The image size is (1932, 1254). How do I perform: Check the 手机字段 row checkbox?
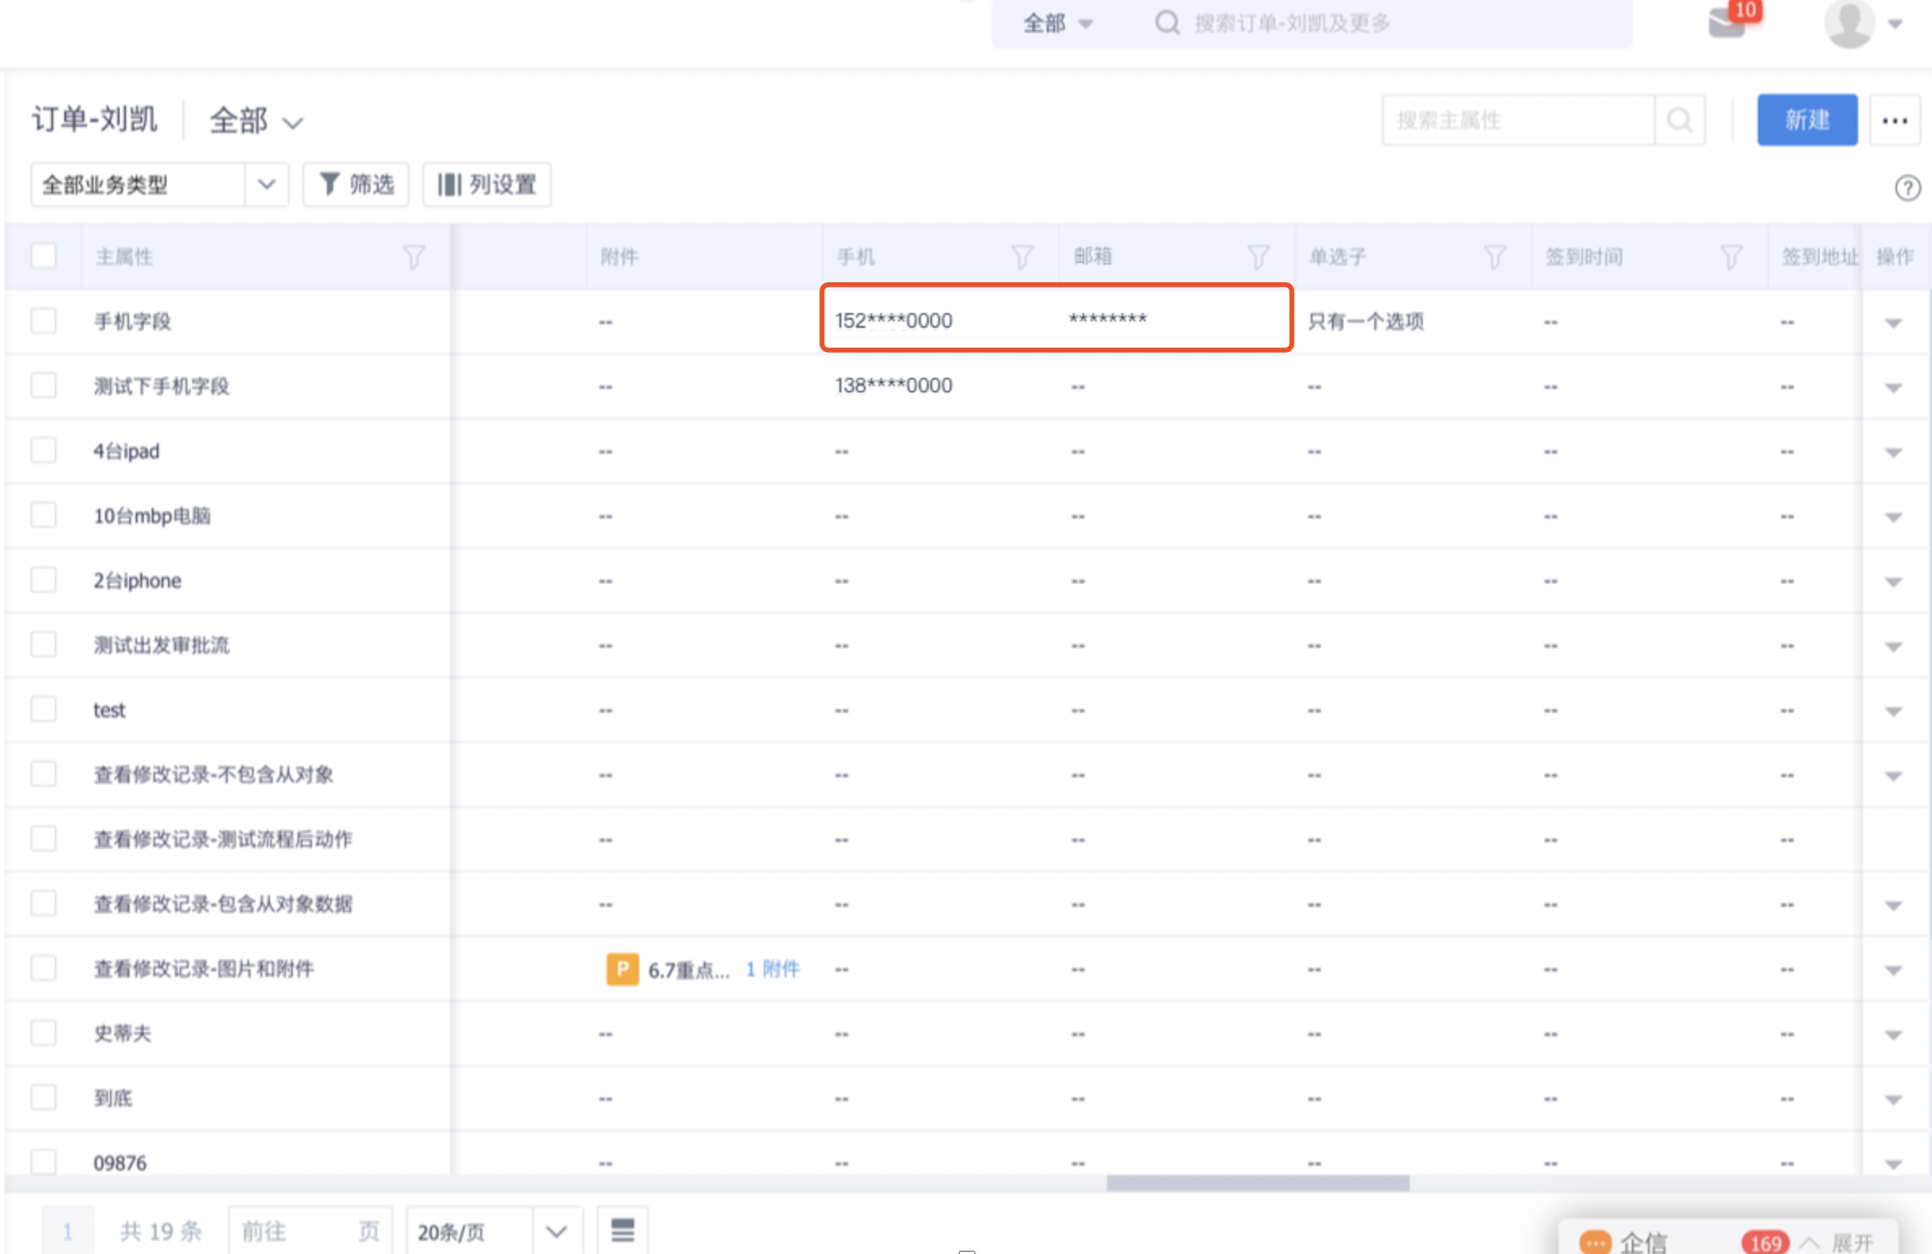coord(44,321)
